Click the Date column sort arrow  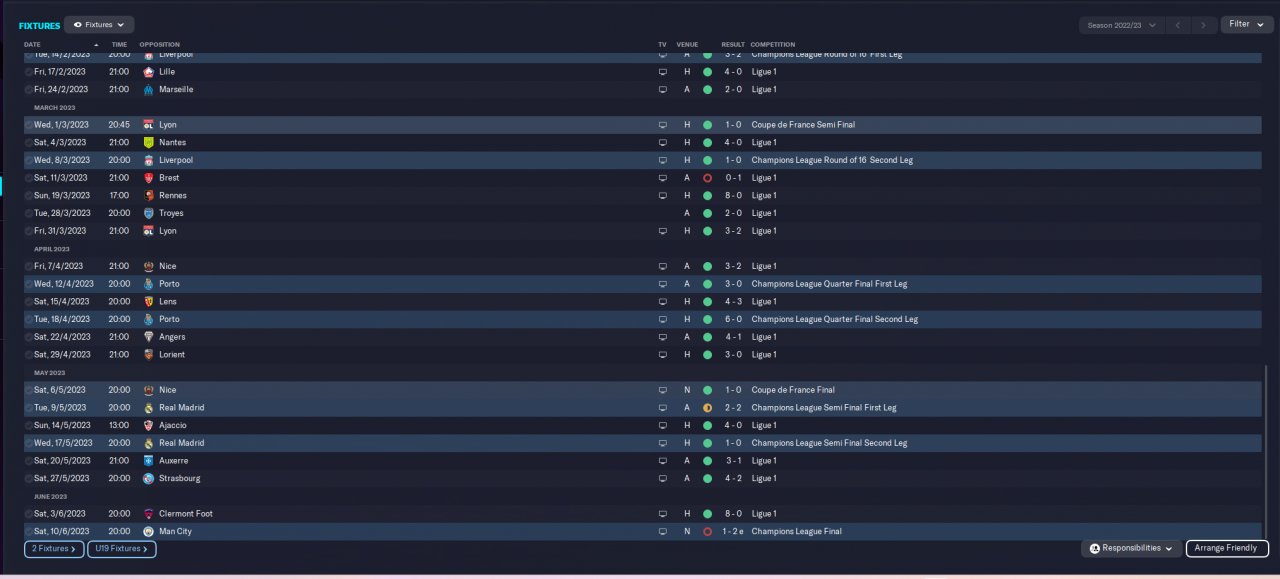pyautogui.click(x=97, y=45)
